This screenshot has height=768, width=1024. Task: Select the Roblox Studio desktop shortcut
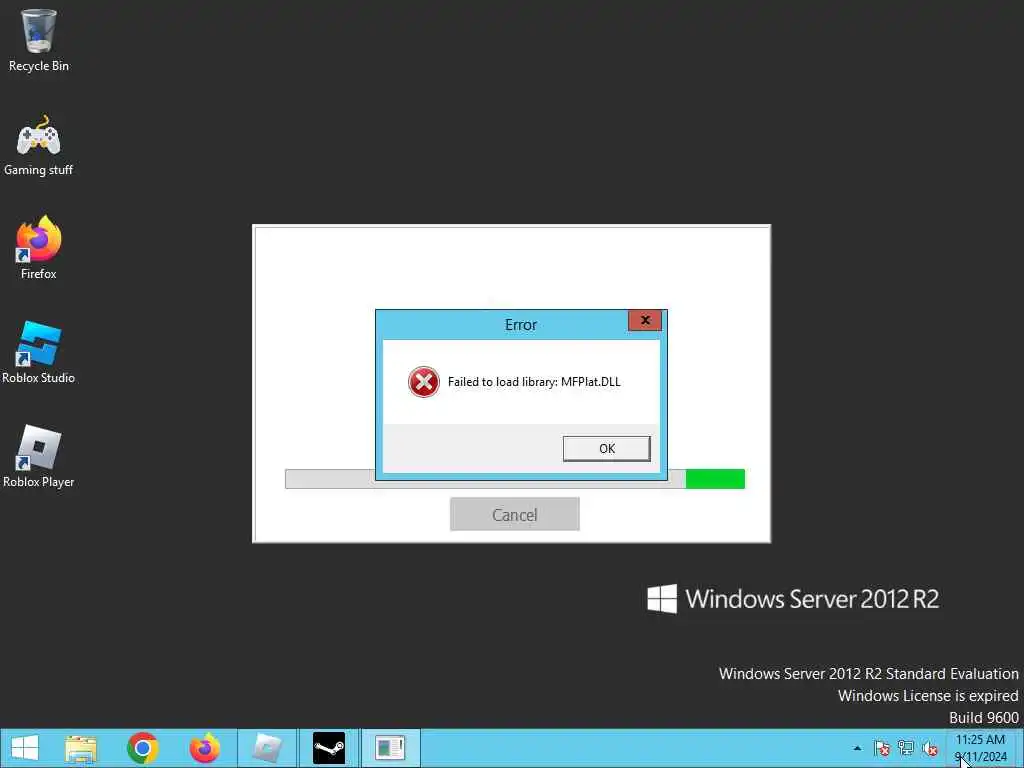[39, 353]
